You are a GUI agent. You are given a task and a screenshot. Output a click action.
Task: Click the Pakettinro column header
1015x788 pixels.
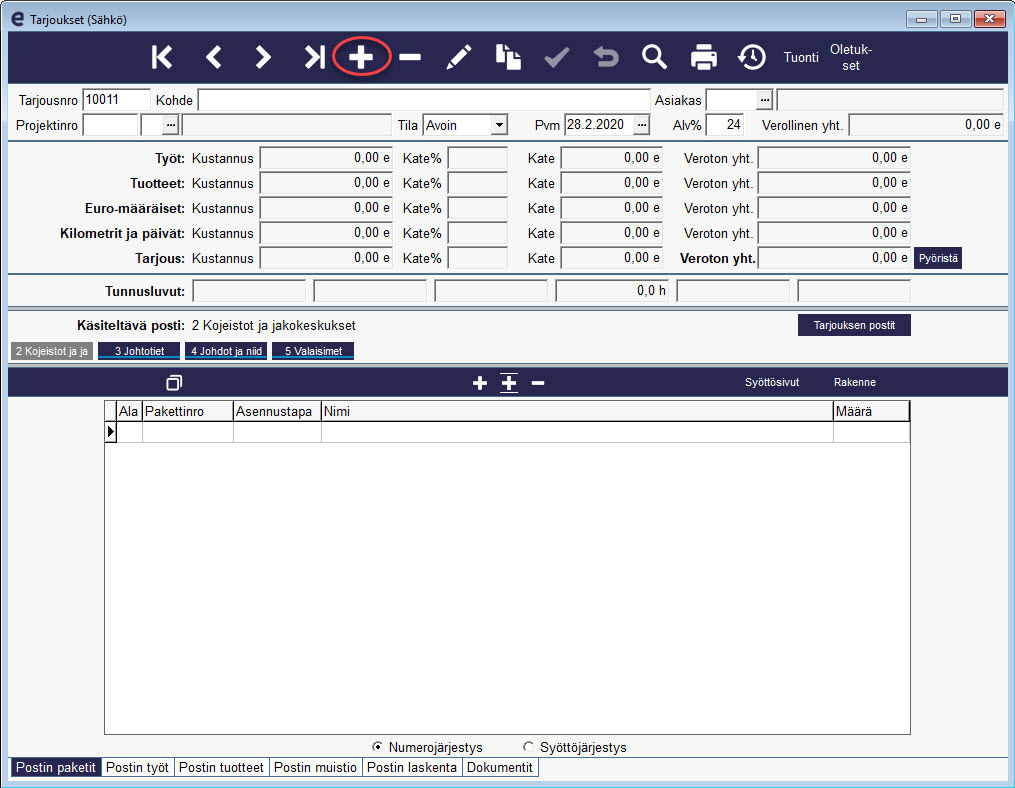[x=188, y=411]
